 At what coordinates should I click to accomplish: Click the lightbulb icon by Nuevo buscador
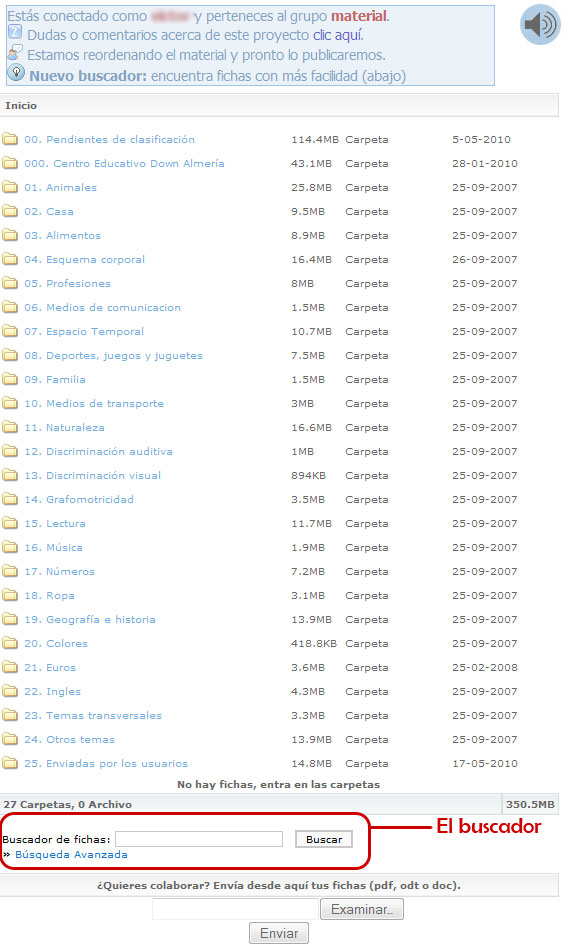coord(15,73)
